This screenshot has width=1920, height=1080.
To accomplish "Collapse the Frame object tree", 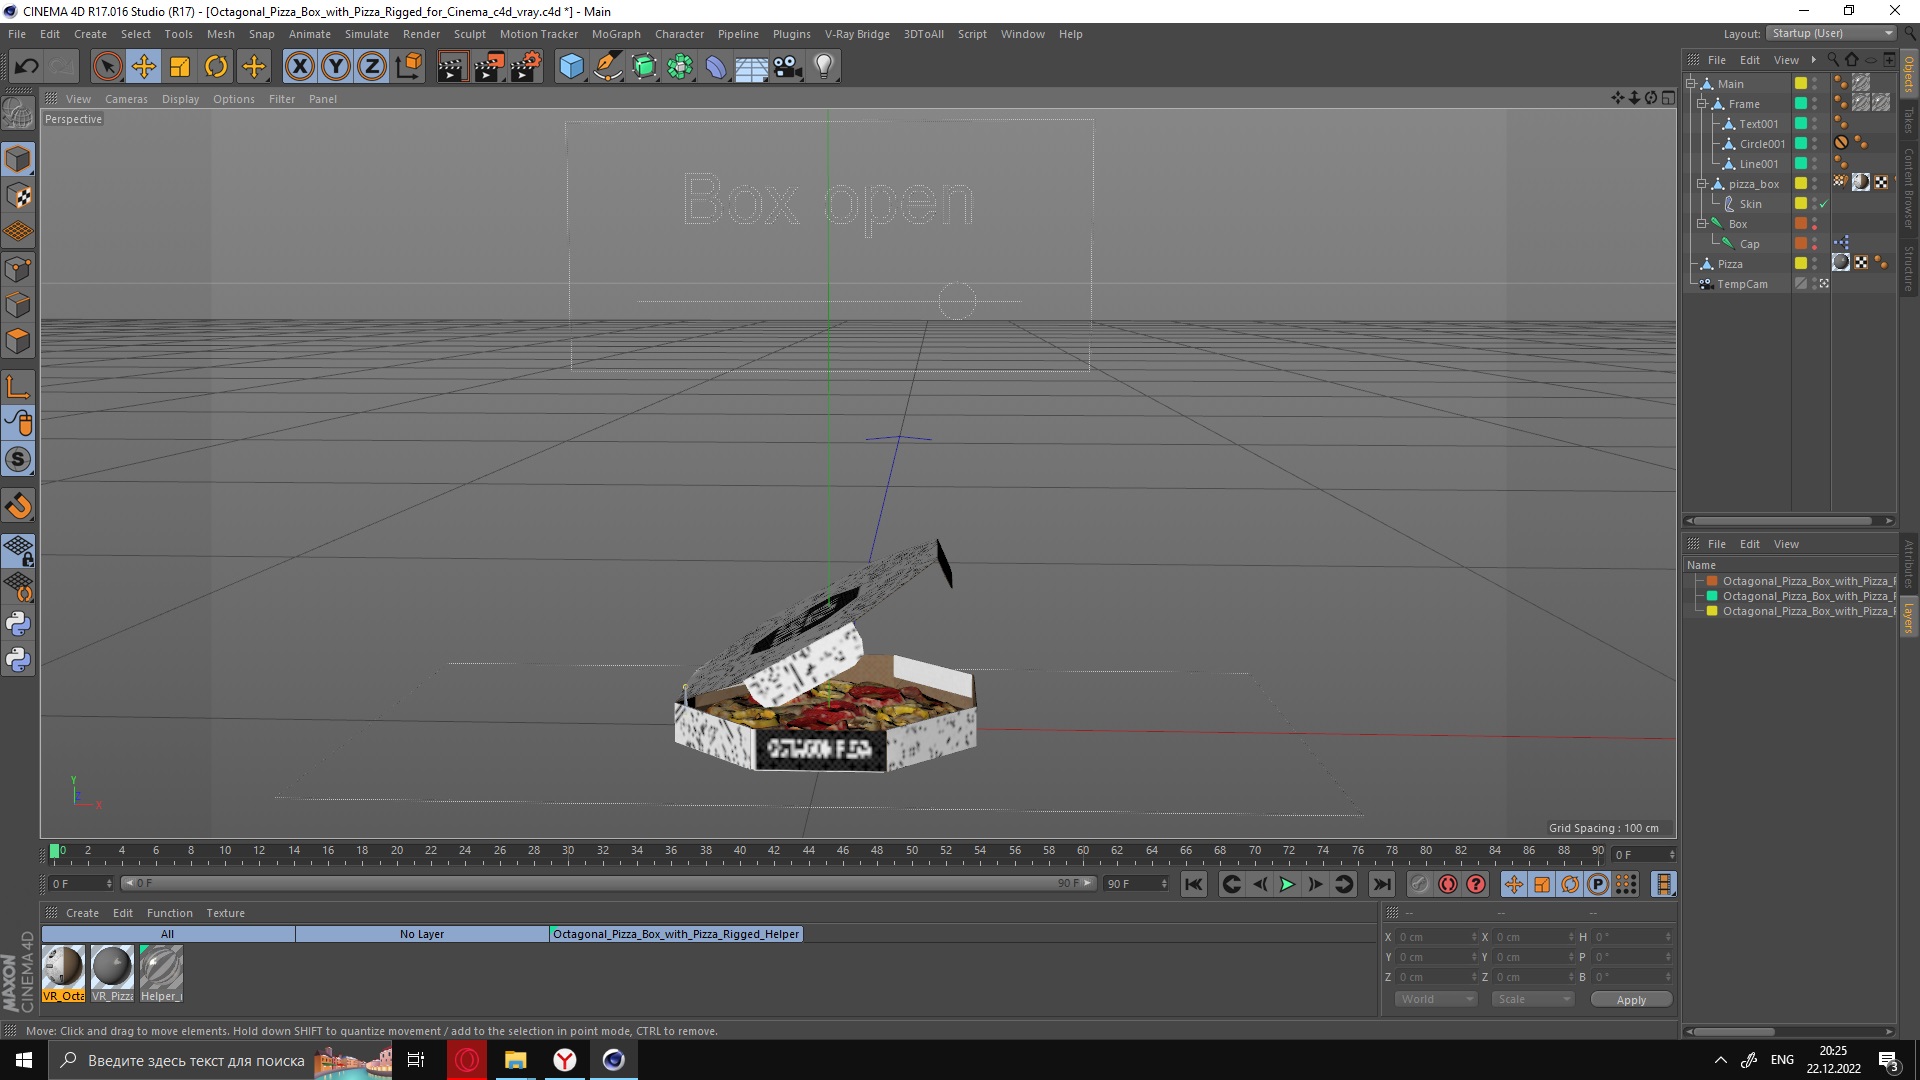I will [x=1701, y=104].
